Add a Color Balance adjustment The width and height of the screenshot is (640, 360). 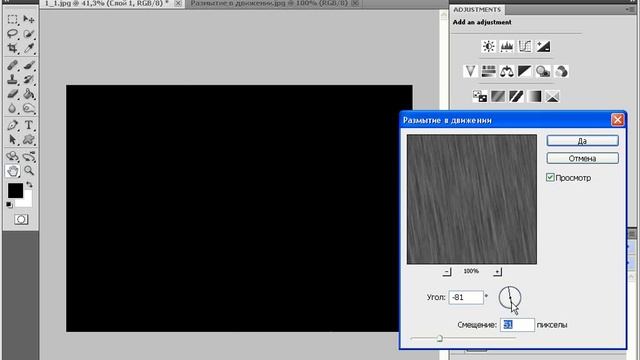(507, 71)
